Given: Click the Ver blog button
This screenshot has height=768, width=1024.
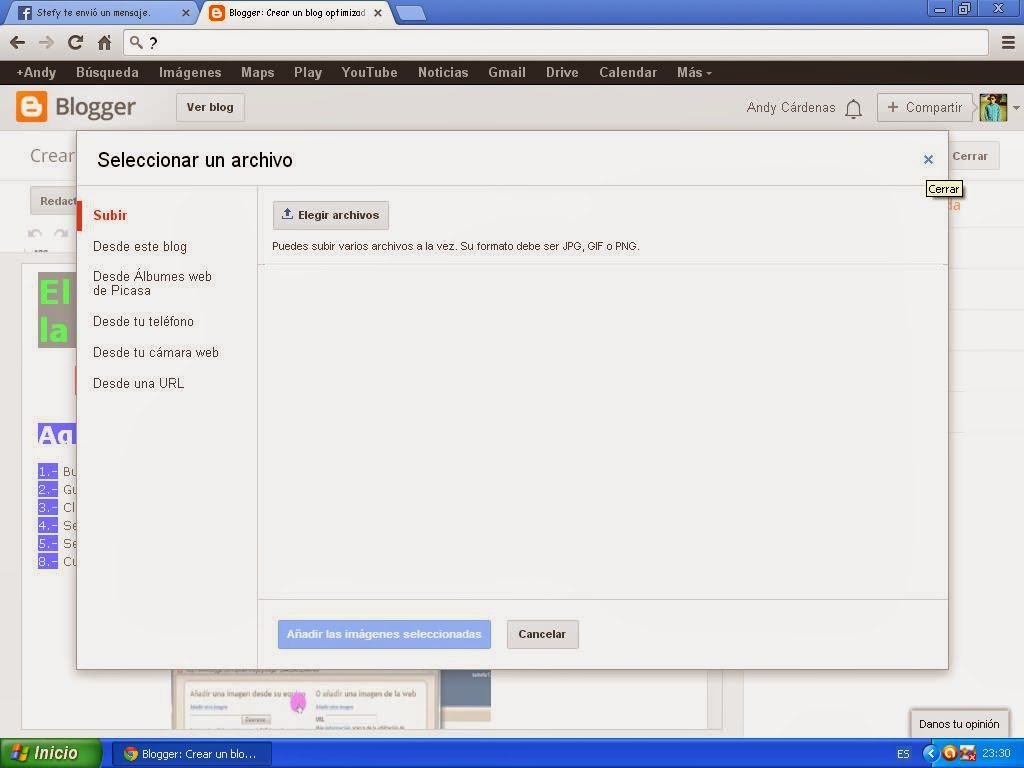Looking at the screenshot, I should (209, 107).
